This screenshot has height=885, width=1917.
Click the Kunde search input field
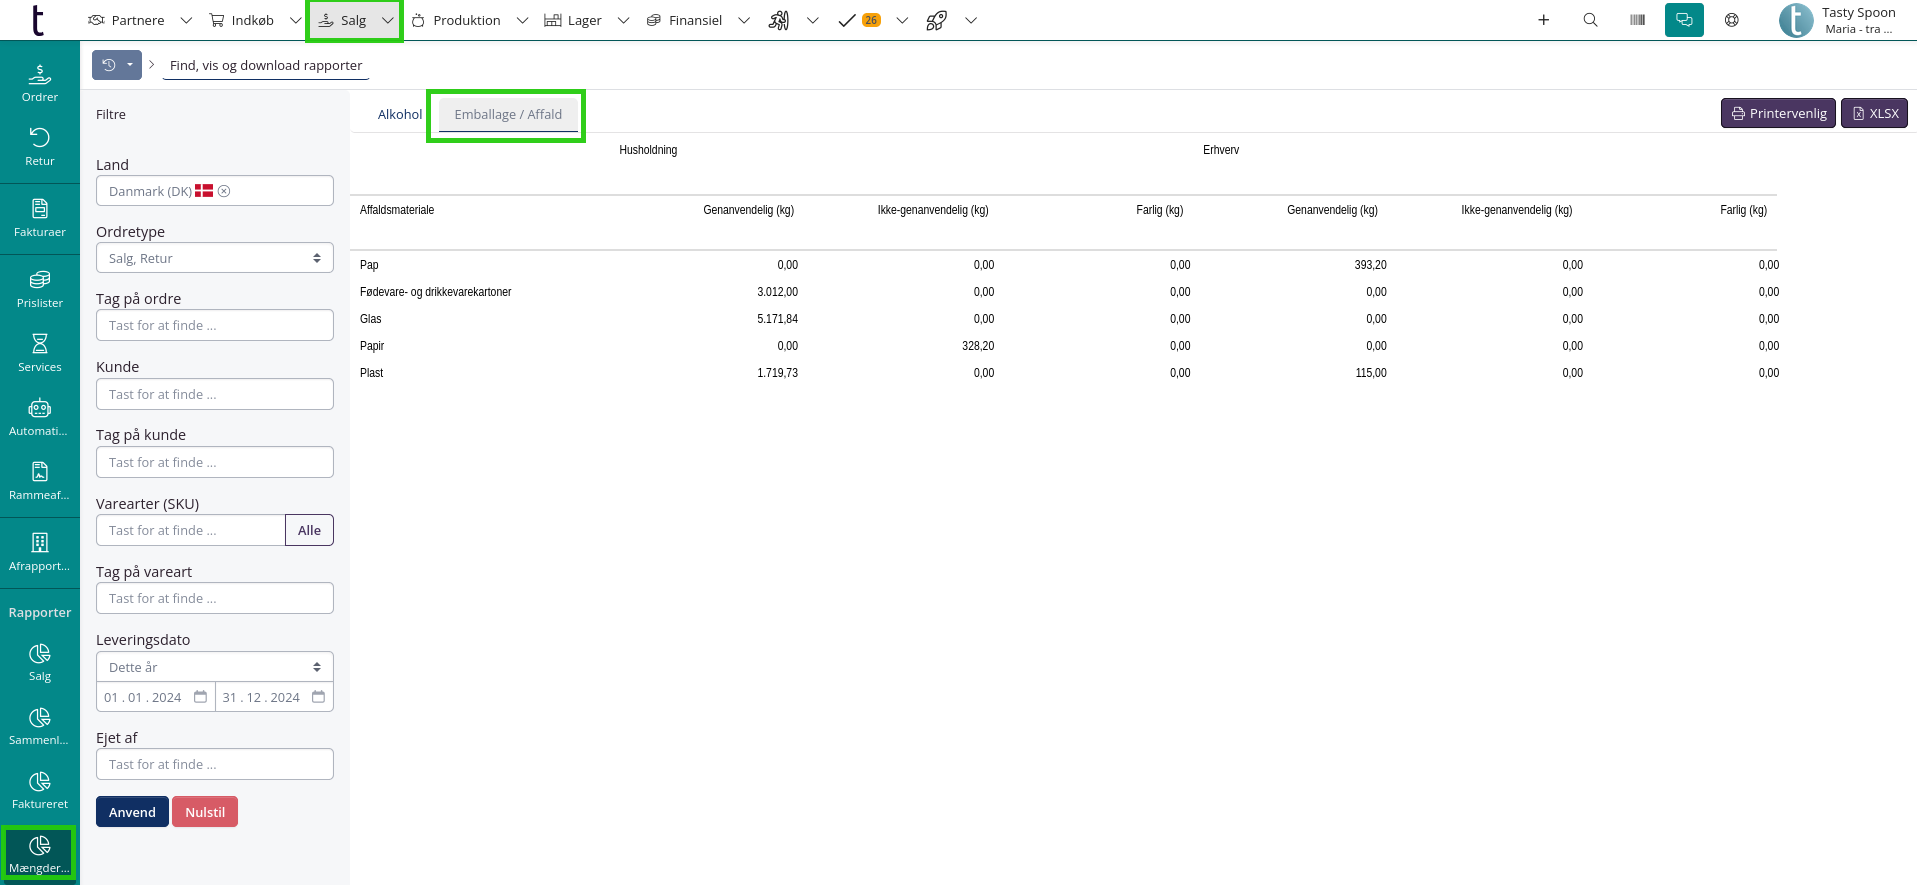tap(215, 394)
